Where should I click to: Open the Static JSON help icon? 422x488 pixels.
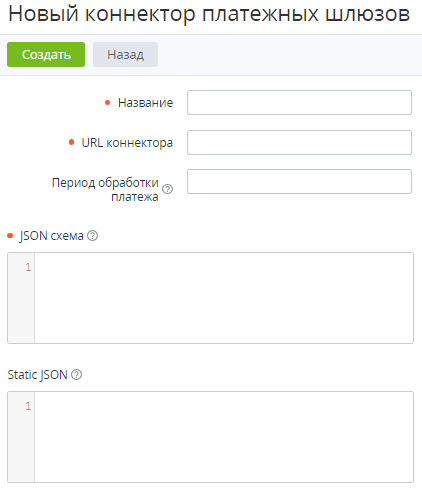76,375
